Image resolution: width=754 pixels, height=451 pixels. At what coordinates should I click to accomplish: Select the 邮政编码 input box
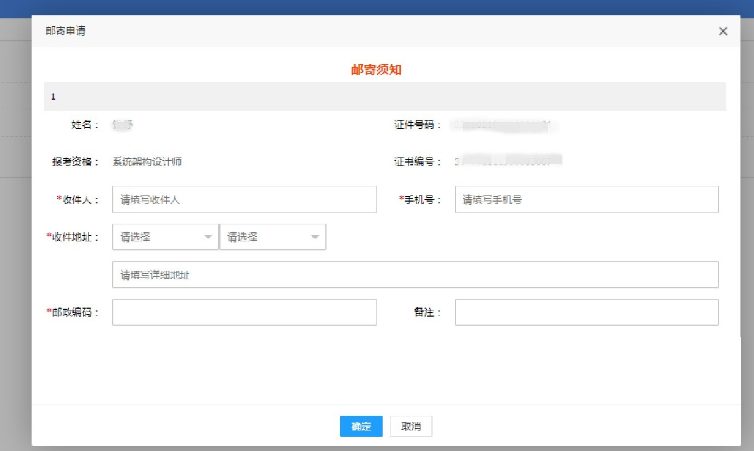244,312
